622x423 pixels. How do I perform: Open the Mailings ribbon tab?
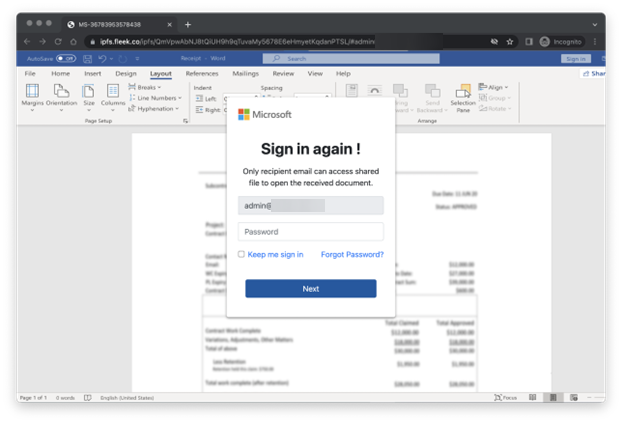click(245, 73)
